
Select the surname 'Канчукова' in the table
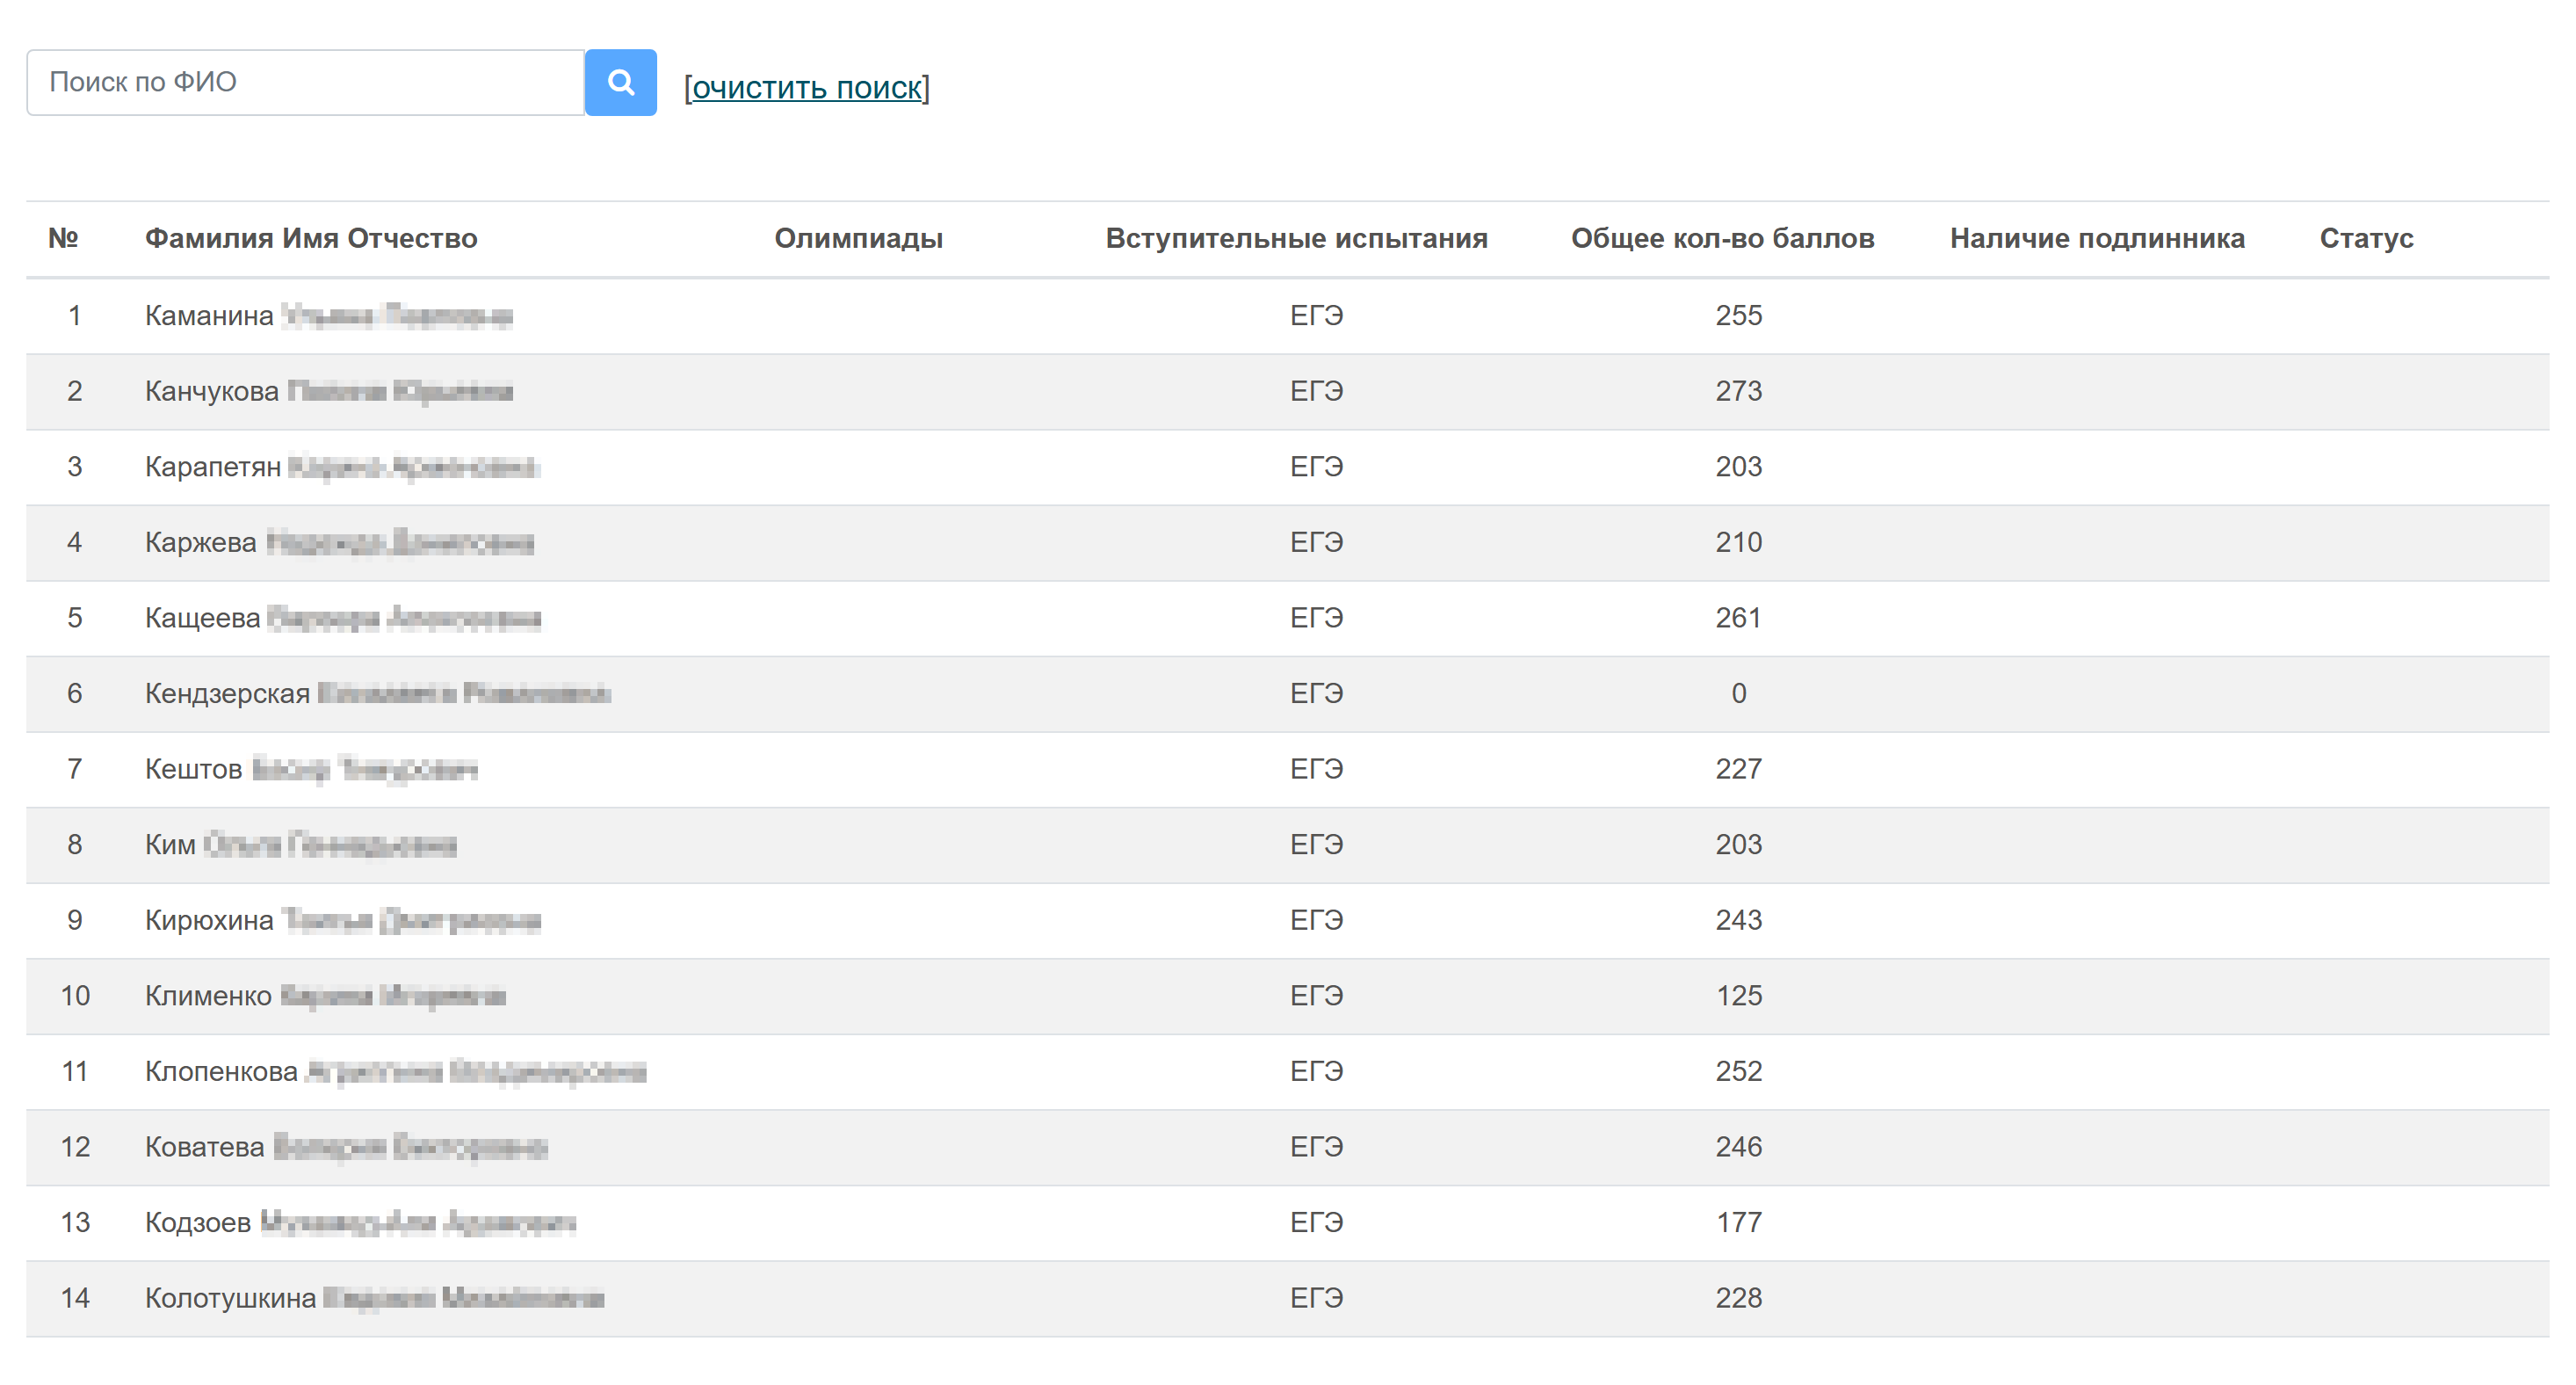pos(212,391)
